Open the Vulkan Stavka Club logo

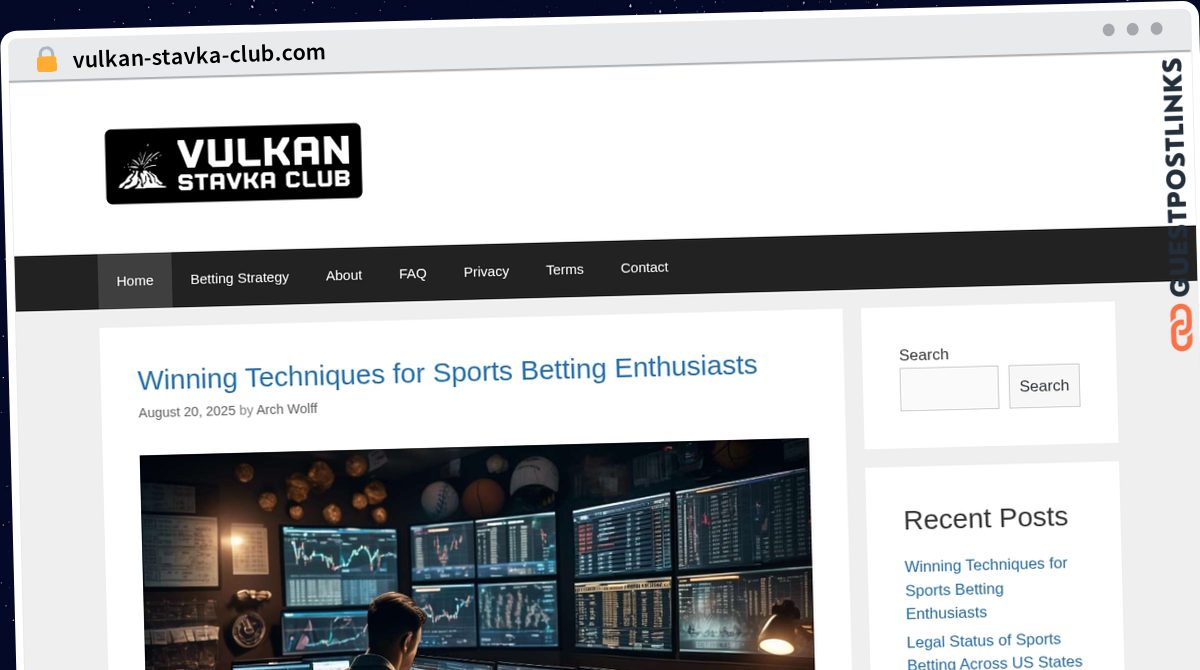coord(233,164)
